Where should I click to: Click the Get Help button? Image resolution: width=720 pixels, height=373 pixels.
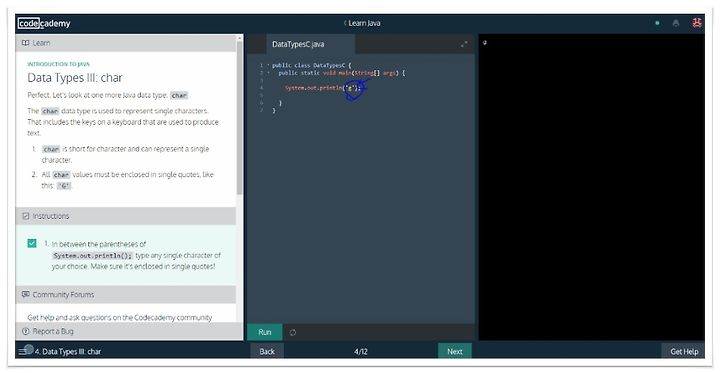click(x=684, y=351)
